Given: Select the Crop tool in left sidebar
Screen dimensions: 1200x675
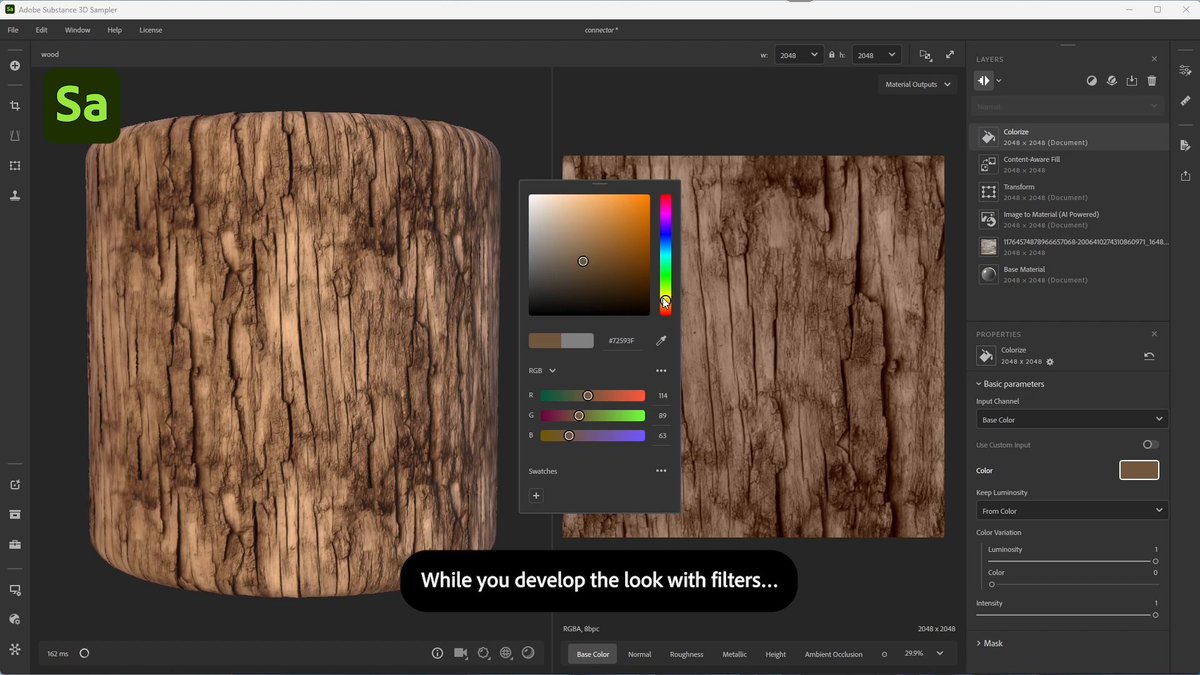Looking at the screenshot, I should (x=15, y=106).
